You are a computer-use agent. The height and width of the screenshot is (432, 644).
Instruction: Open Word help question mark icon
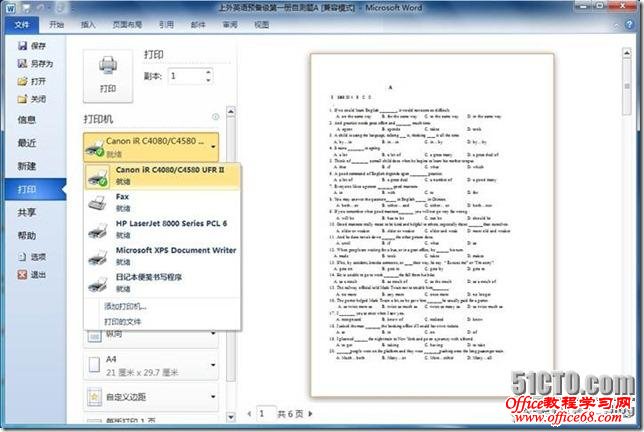(629, 25)
